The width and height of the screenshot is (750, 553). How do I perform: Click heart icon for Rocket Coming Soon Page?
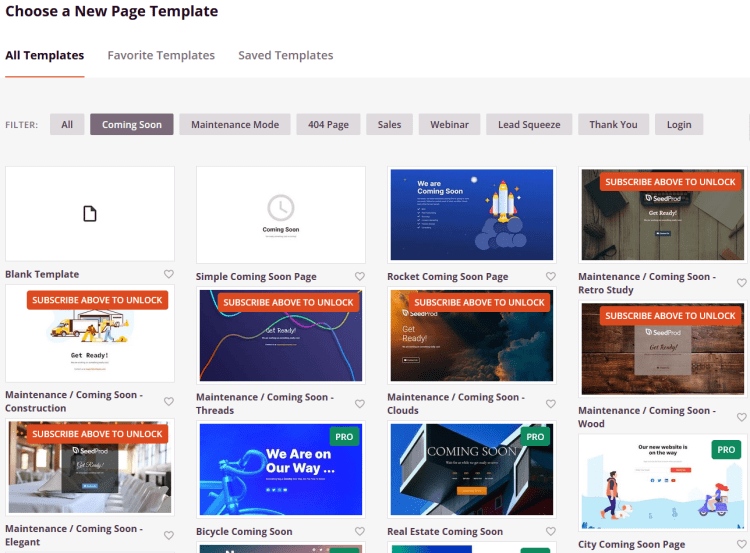[551, 276]
